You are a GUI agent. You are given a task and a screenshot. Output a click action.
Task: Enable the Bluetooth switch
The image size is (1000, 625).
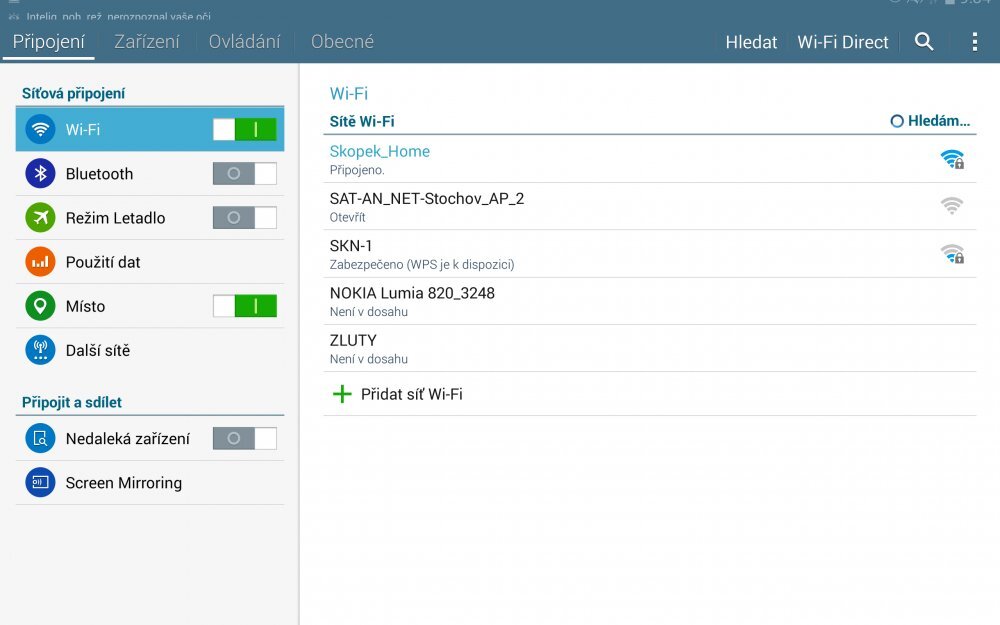coord(244,173)
